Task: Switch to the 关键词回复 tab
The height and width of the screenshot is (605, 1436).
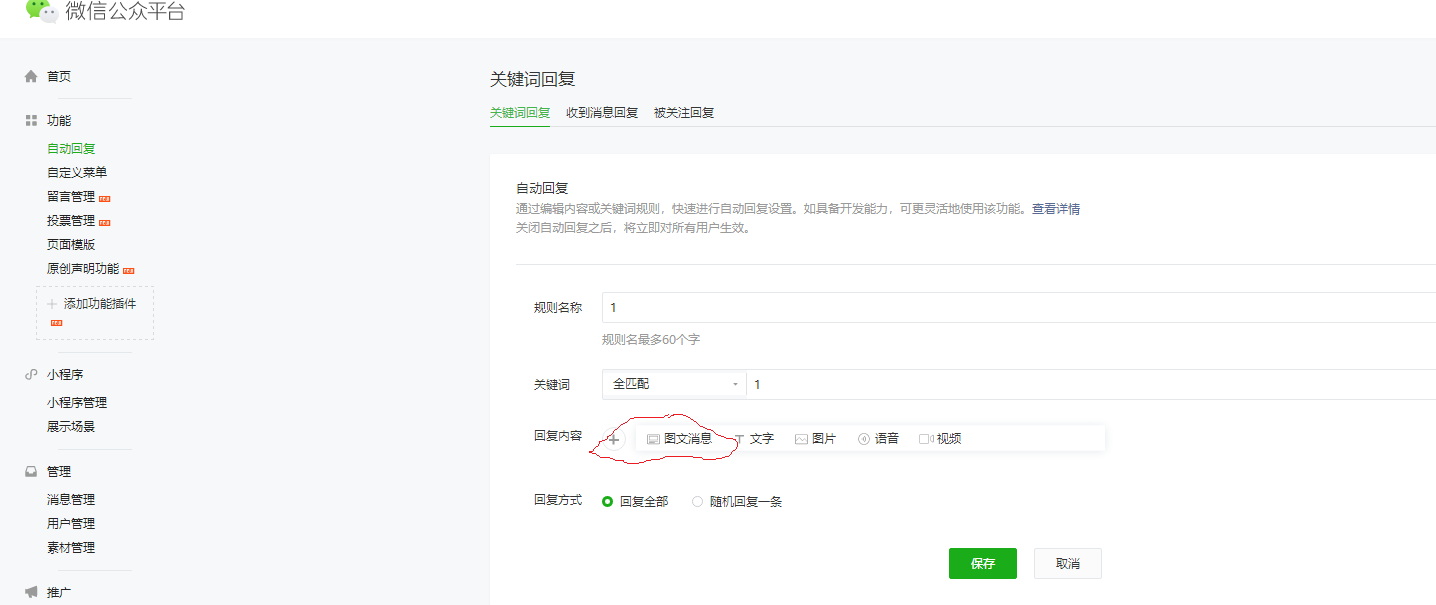Action: [520, 113]
